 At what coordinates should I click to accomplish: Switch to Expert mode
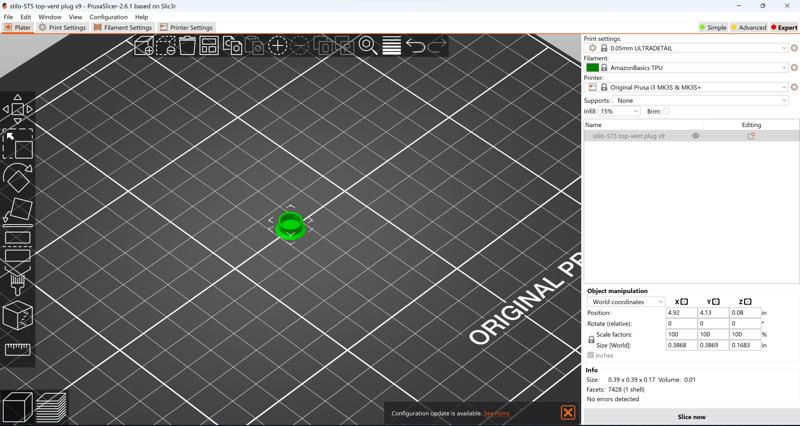pos(784,28)
